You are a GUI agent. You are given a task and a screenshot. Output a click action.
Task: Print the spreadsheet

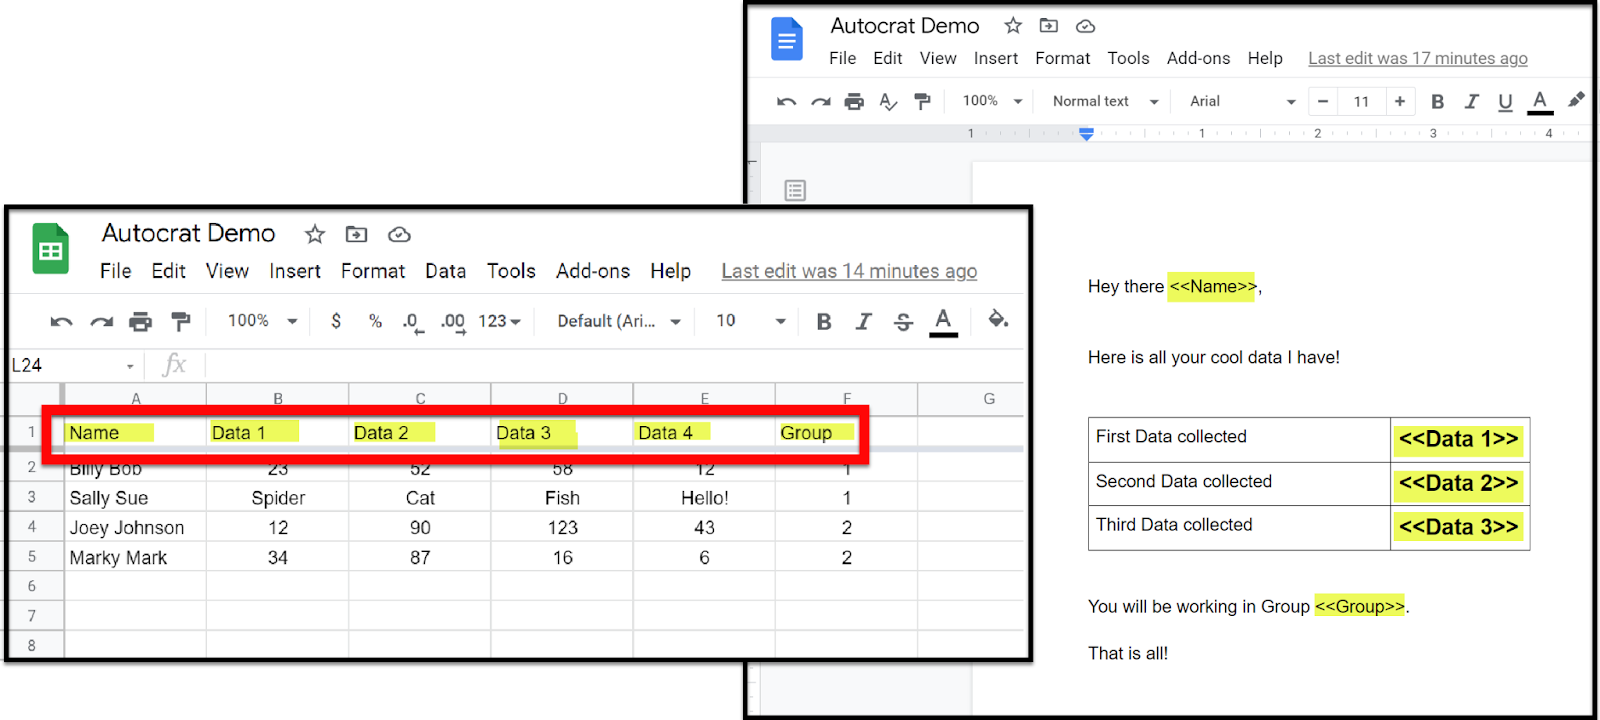[x=141, y=321]
